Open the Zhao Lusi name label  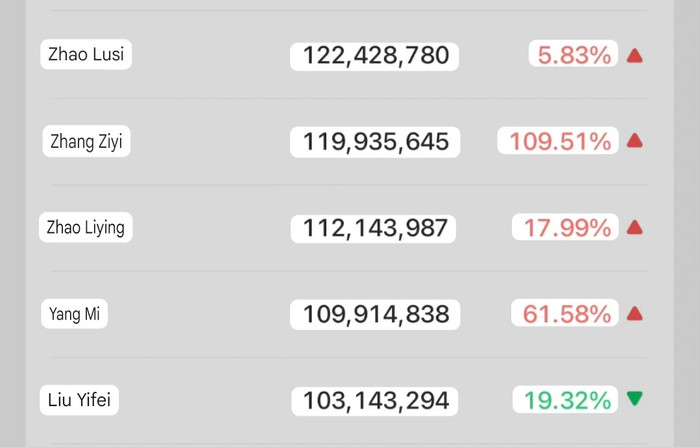(x=86, y=54)
